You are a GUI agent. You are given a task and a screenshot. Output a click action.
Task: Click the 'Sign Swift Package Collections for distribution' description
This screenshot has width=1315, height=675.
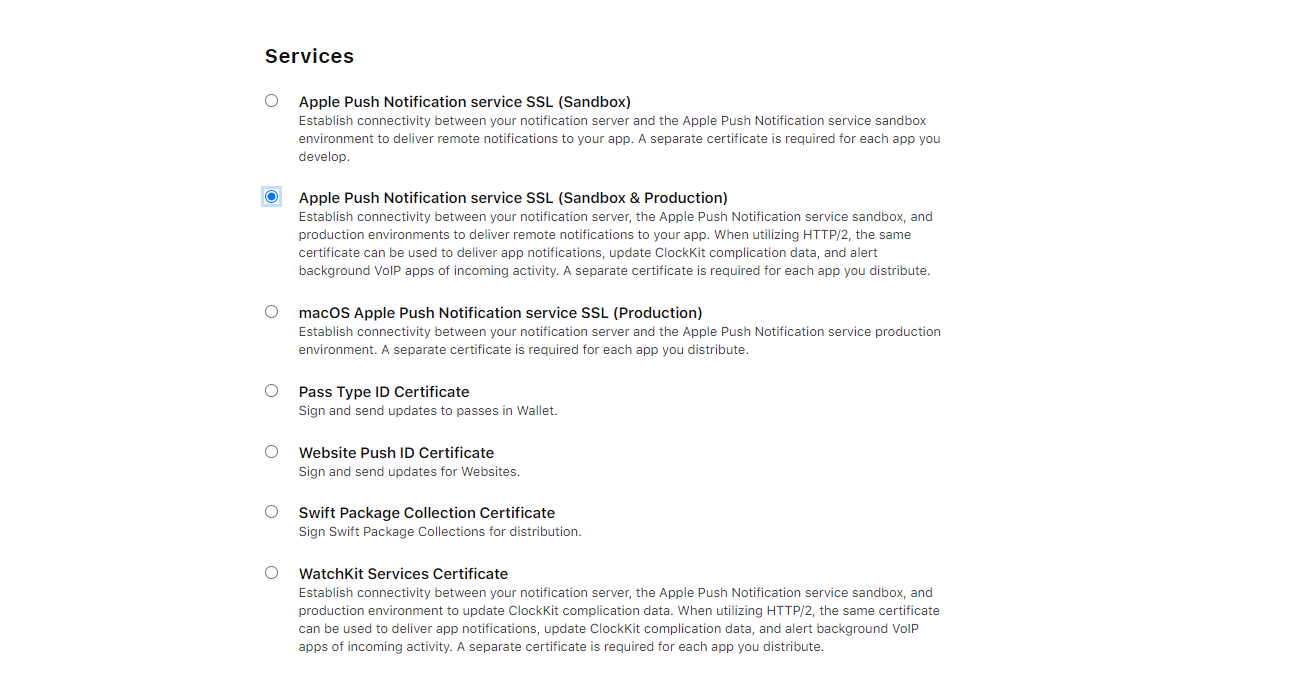440,532
